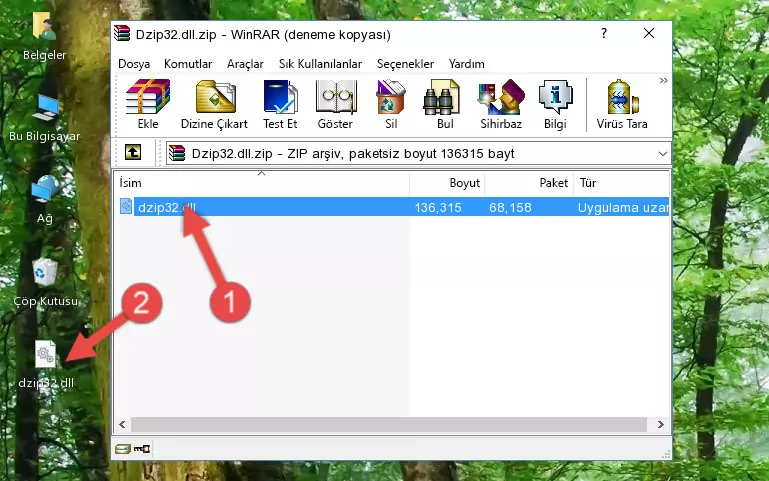This screenshot has width=769, height=481.
Task: Go up one folder level
Action: pos(133,152)
